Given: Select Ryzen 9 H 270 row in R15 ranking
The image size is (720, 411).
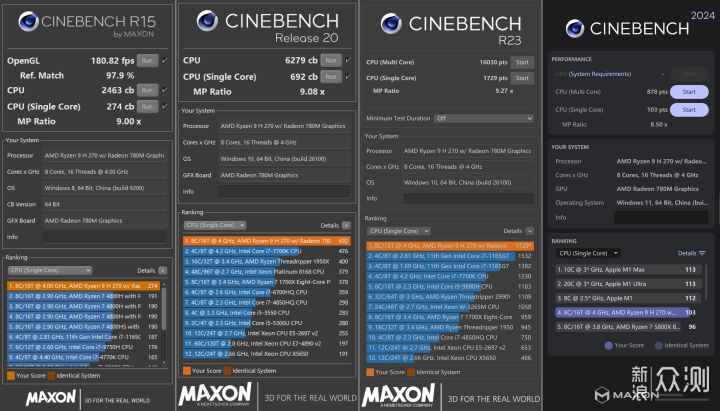Looking at the screenshot, I should (x=84, y=286).
